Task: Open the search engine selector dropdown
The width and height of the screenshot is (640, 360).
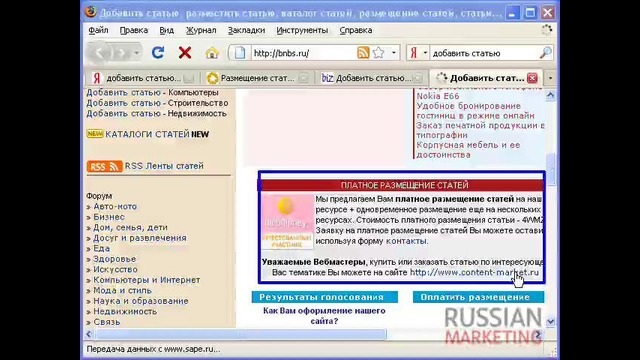Action: click(425, 53)
